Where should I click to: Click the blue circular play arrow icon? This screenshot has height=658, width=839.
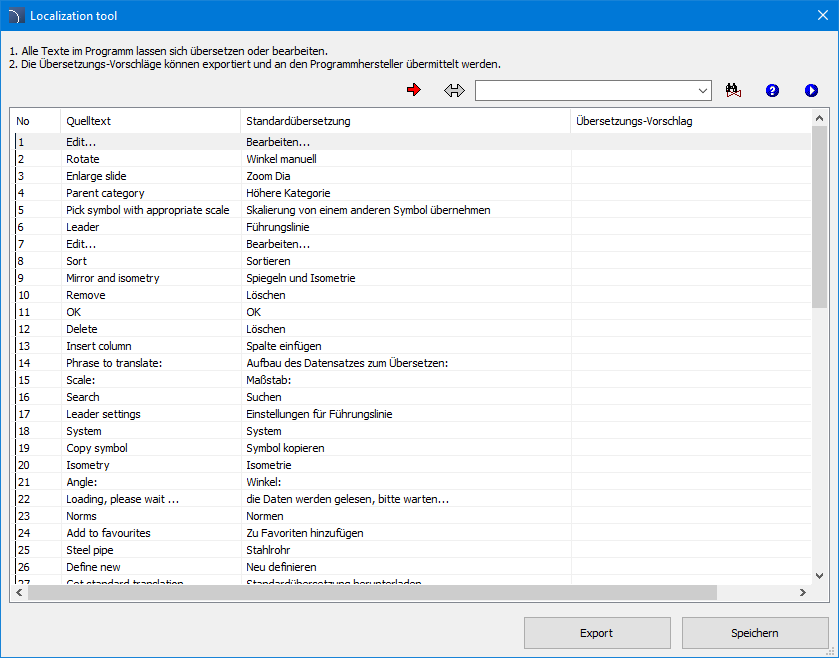811,91
